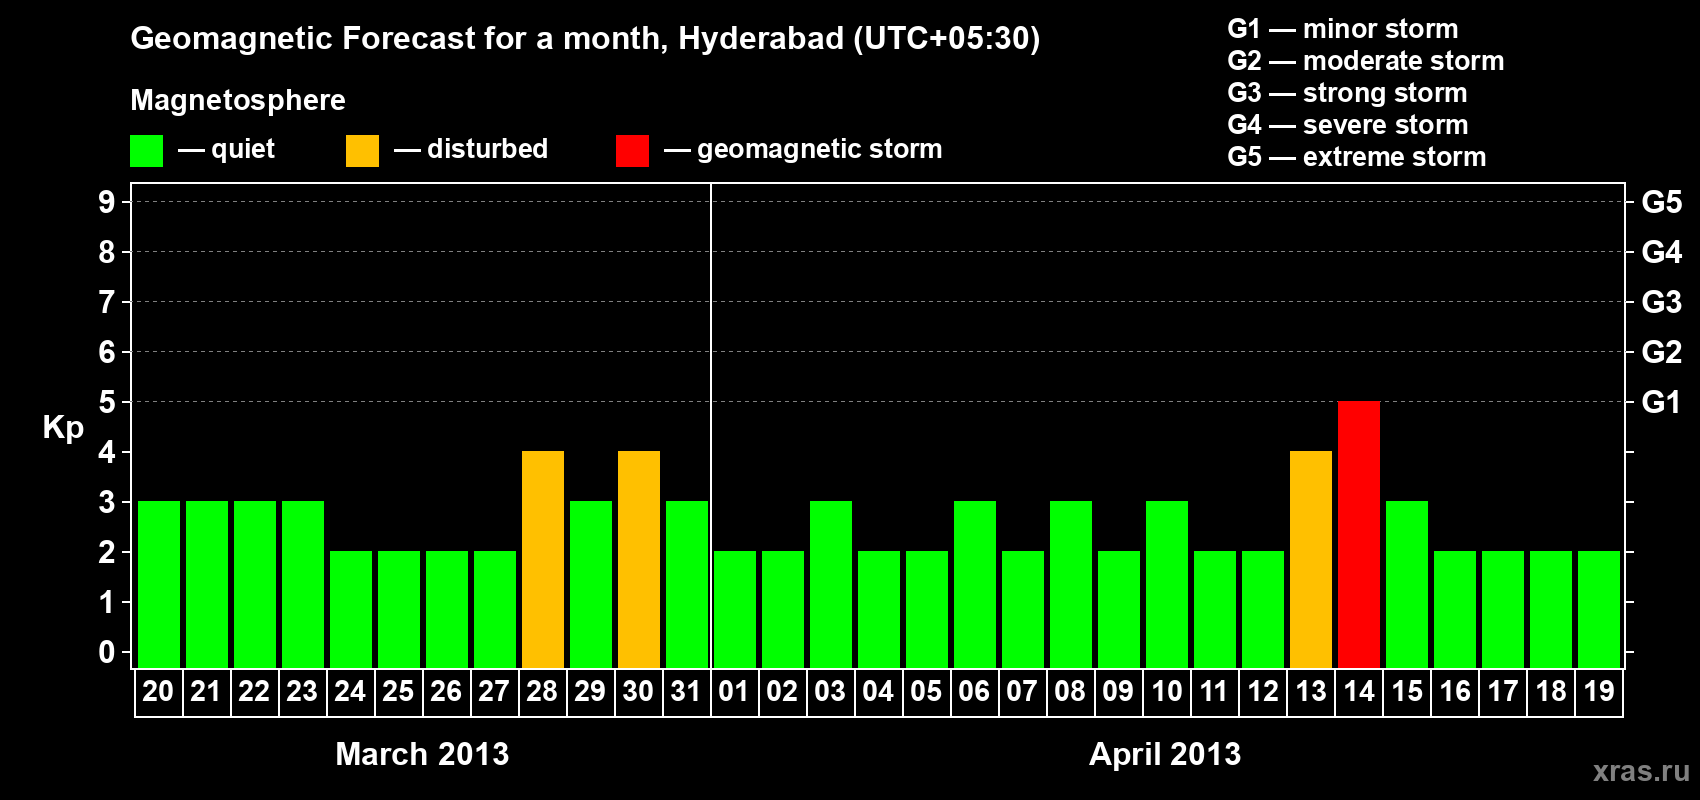Viewport: 1700px width, 800px height.
Task: Click date label 19 on the axis
Action: tap(1599, 692)
